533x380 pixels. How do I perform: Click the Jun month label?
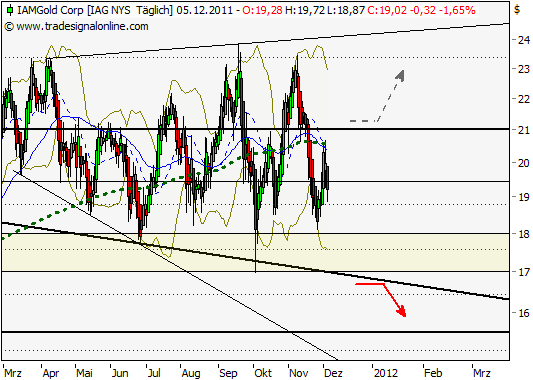120,373
